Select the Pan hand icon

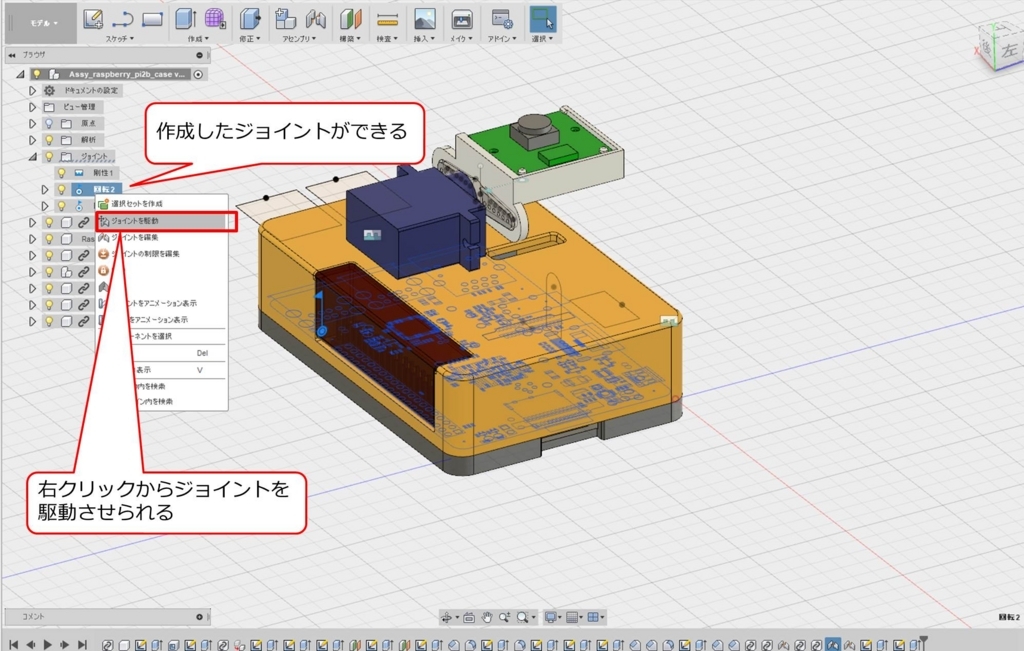coord(487,617)
